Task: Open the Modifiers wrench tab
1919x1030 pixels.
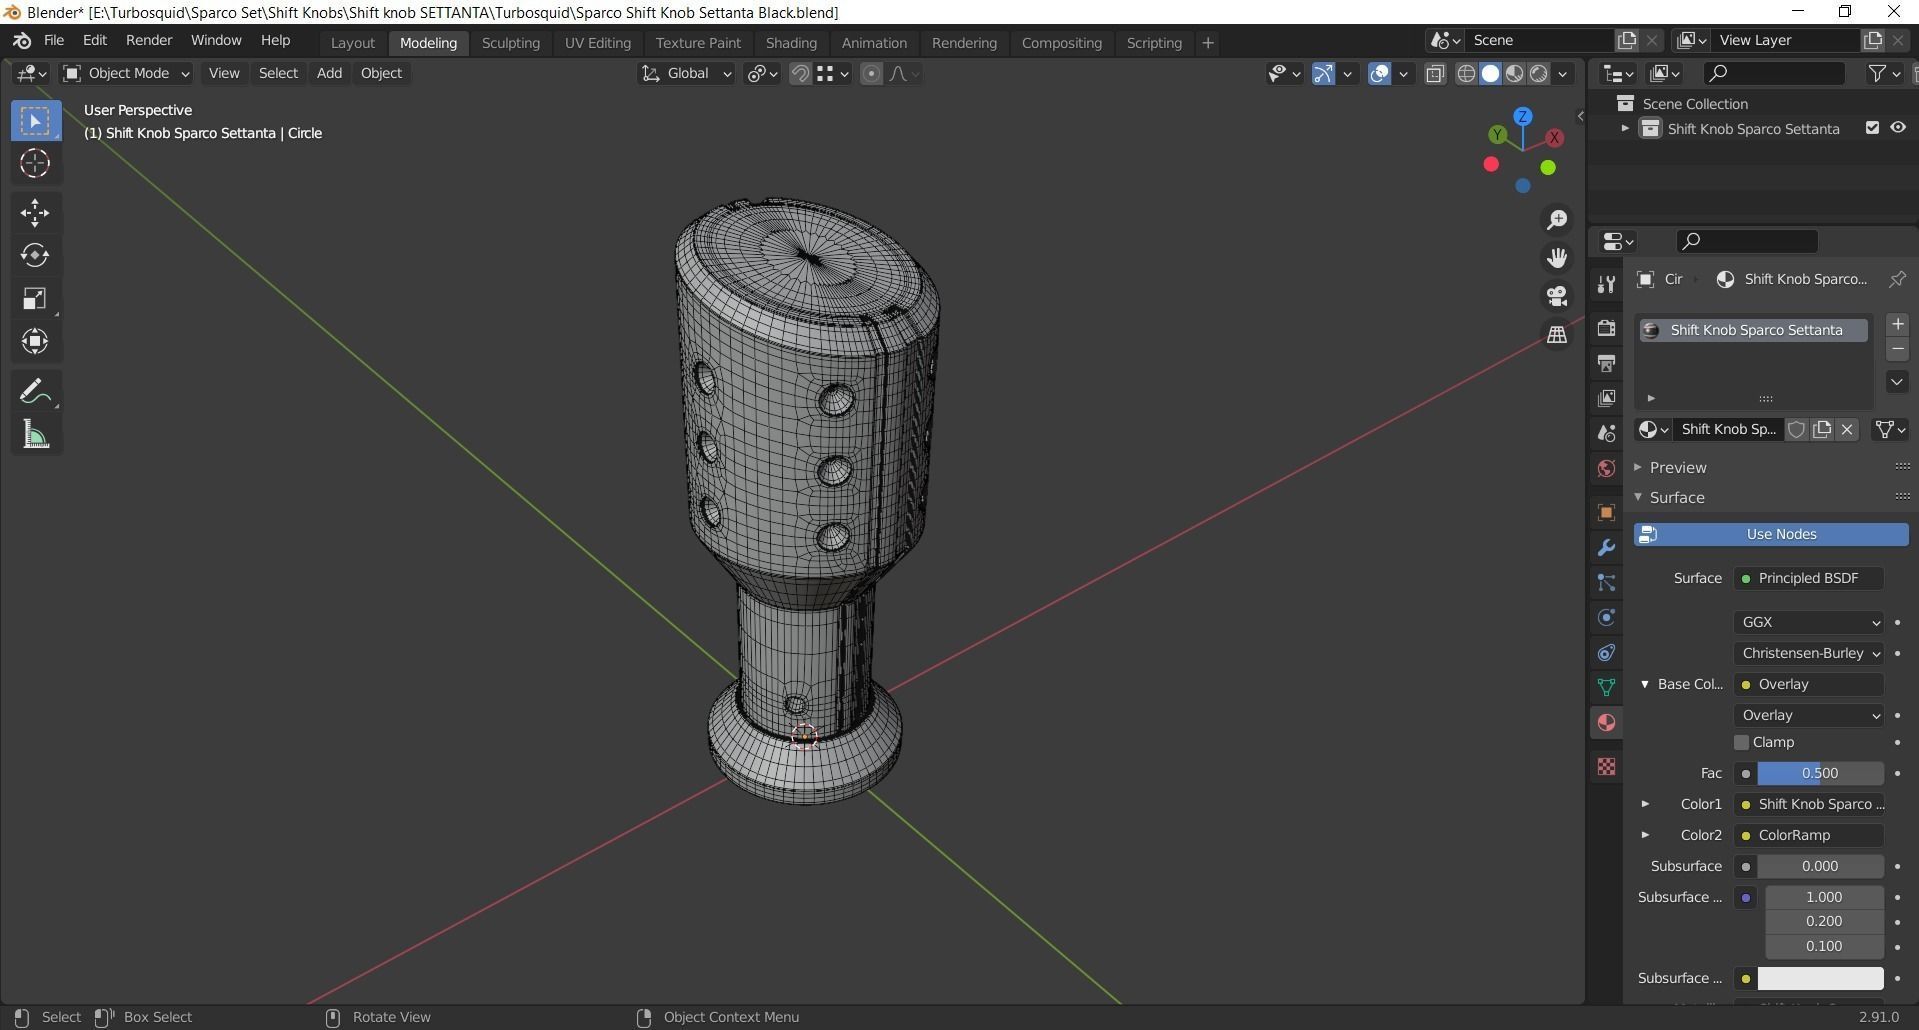Action: click(x=1606, y=548)
